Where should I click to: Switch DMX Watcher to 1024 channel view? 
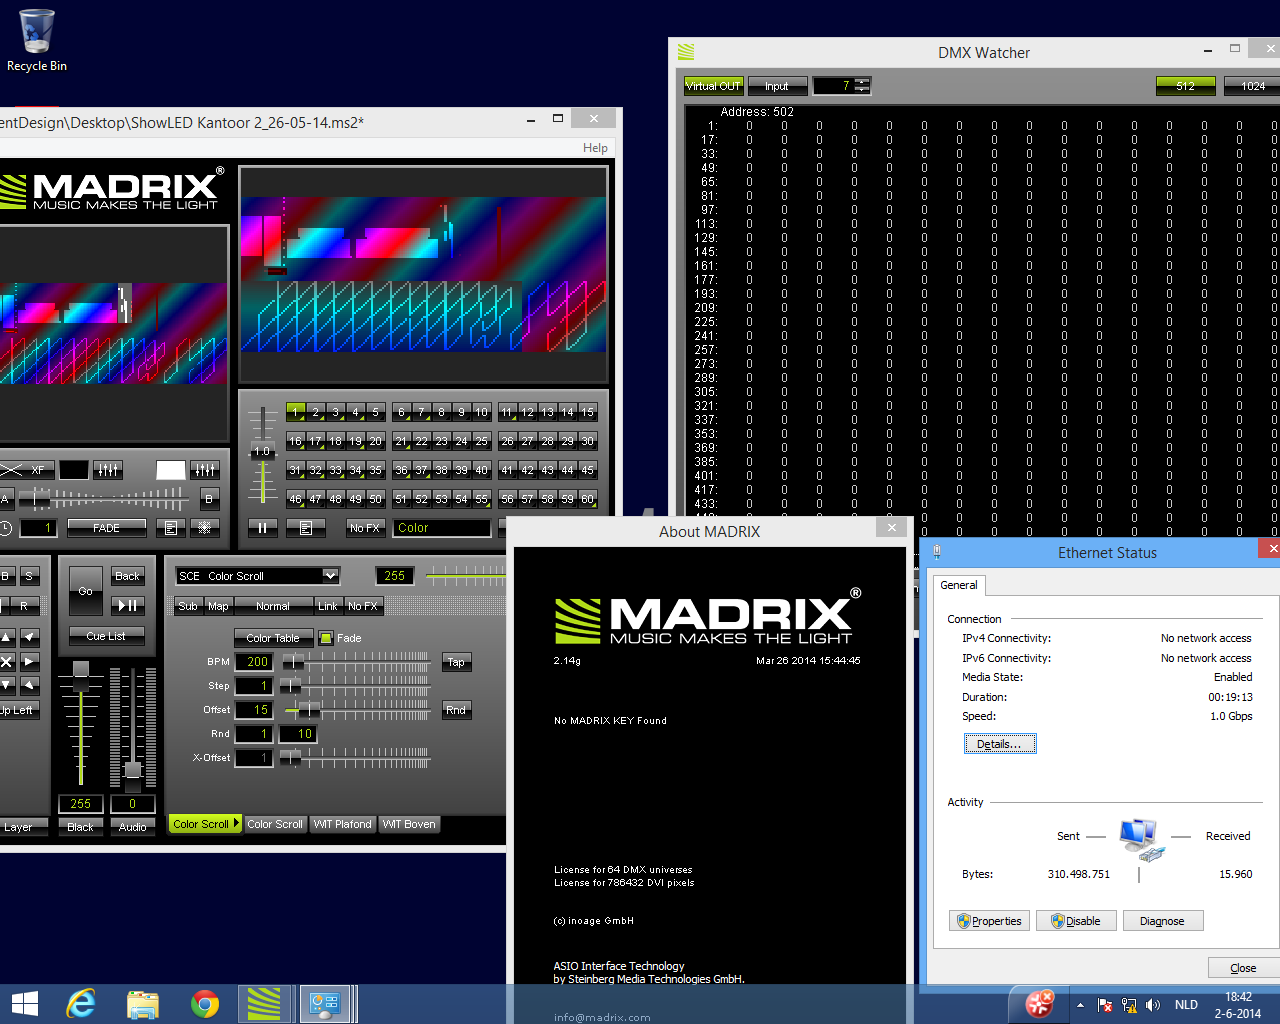(x=1252, y=86)
